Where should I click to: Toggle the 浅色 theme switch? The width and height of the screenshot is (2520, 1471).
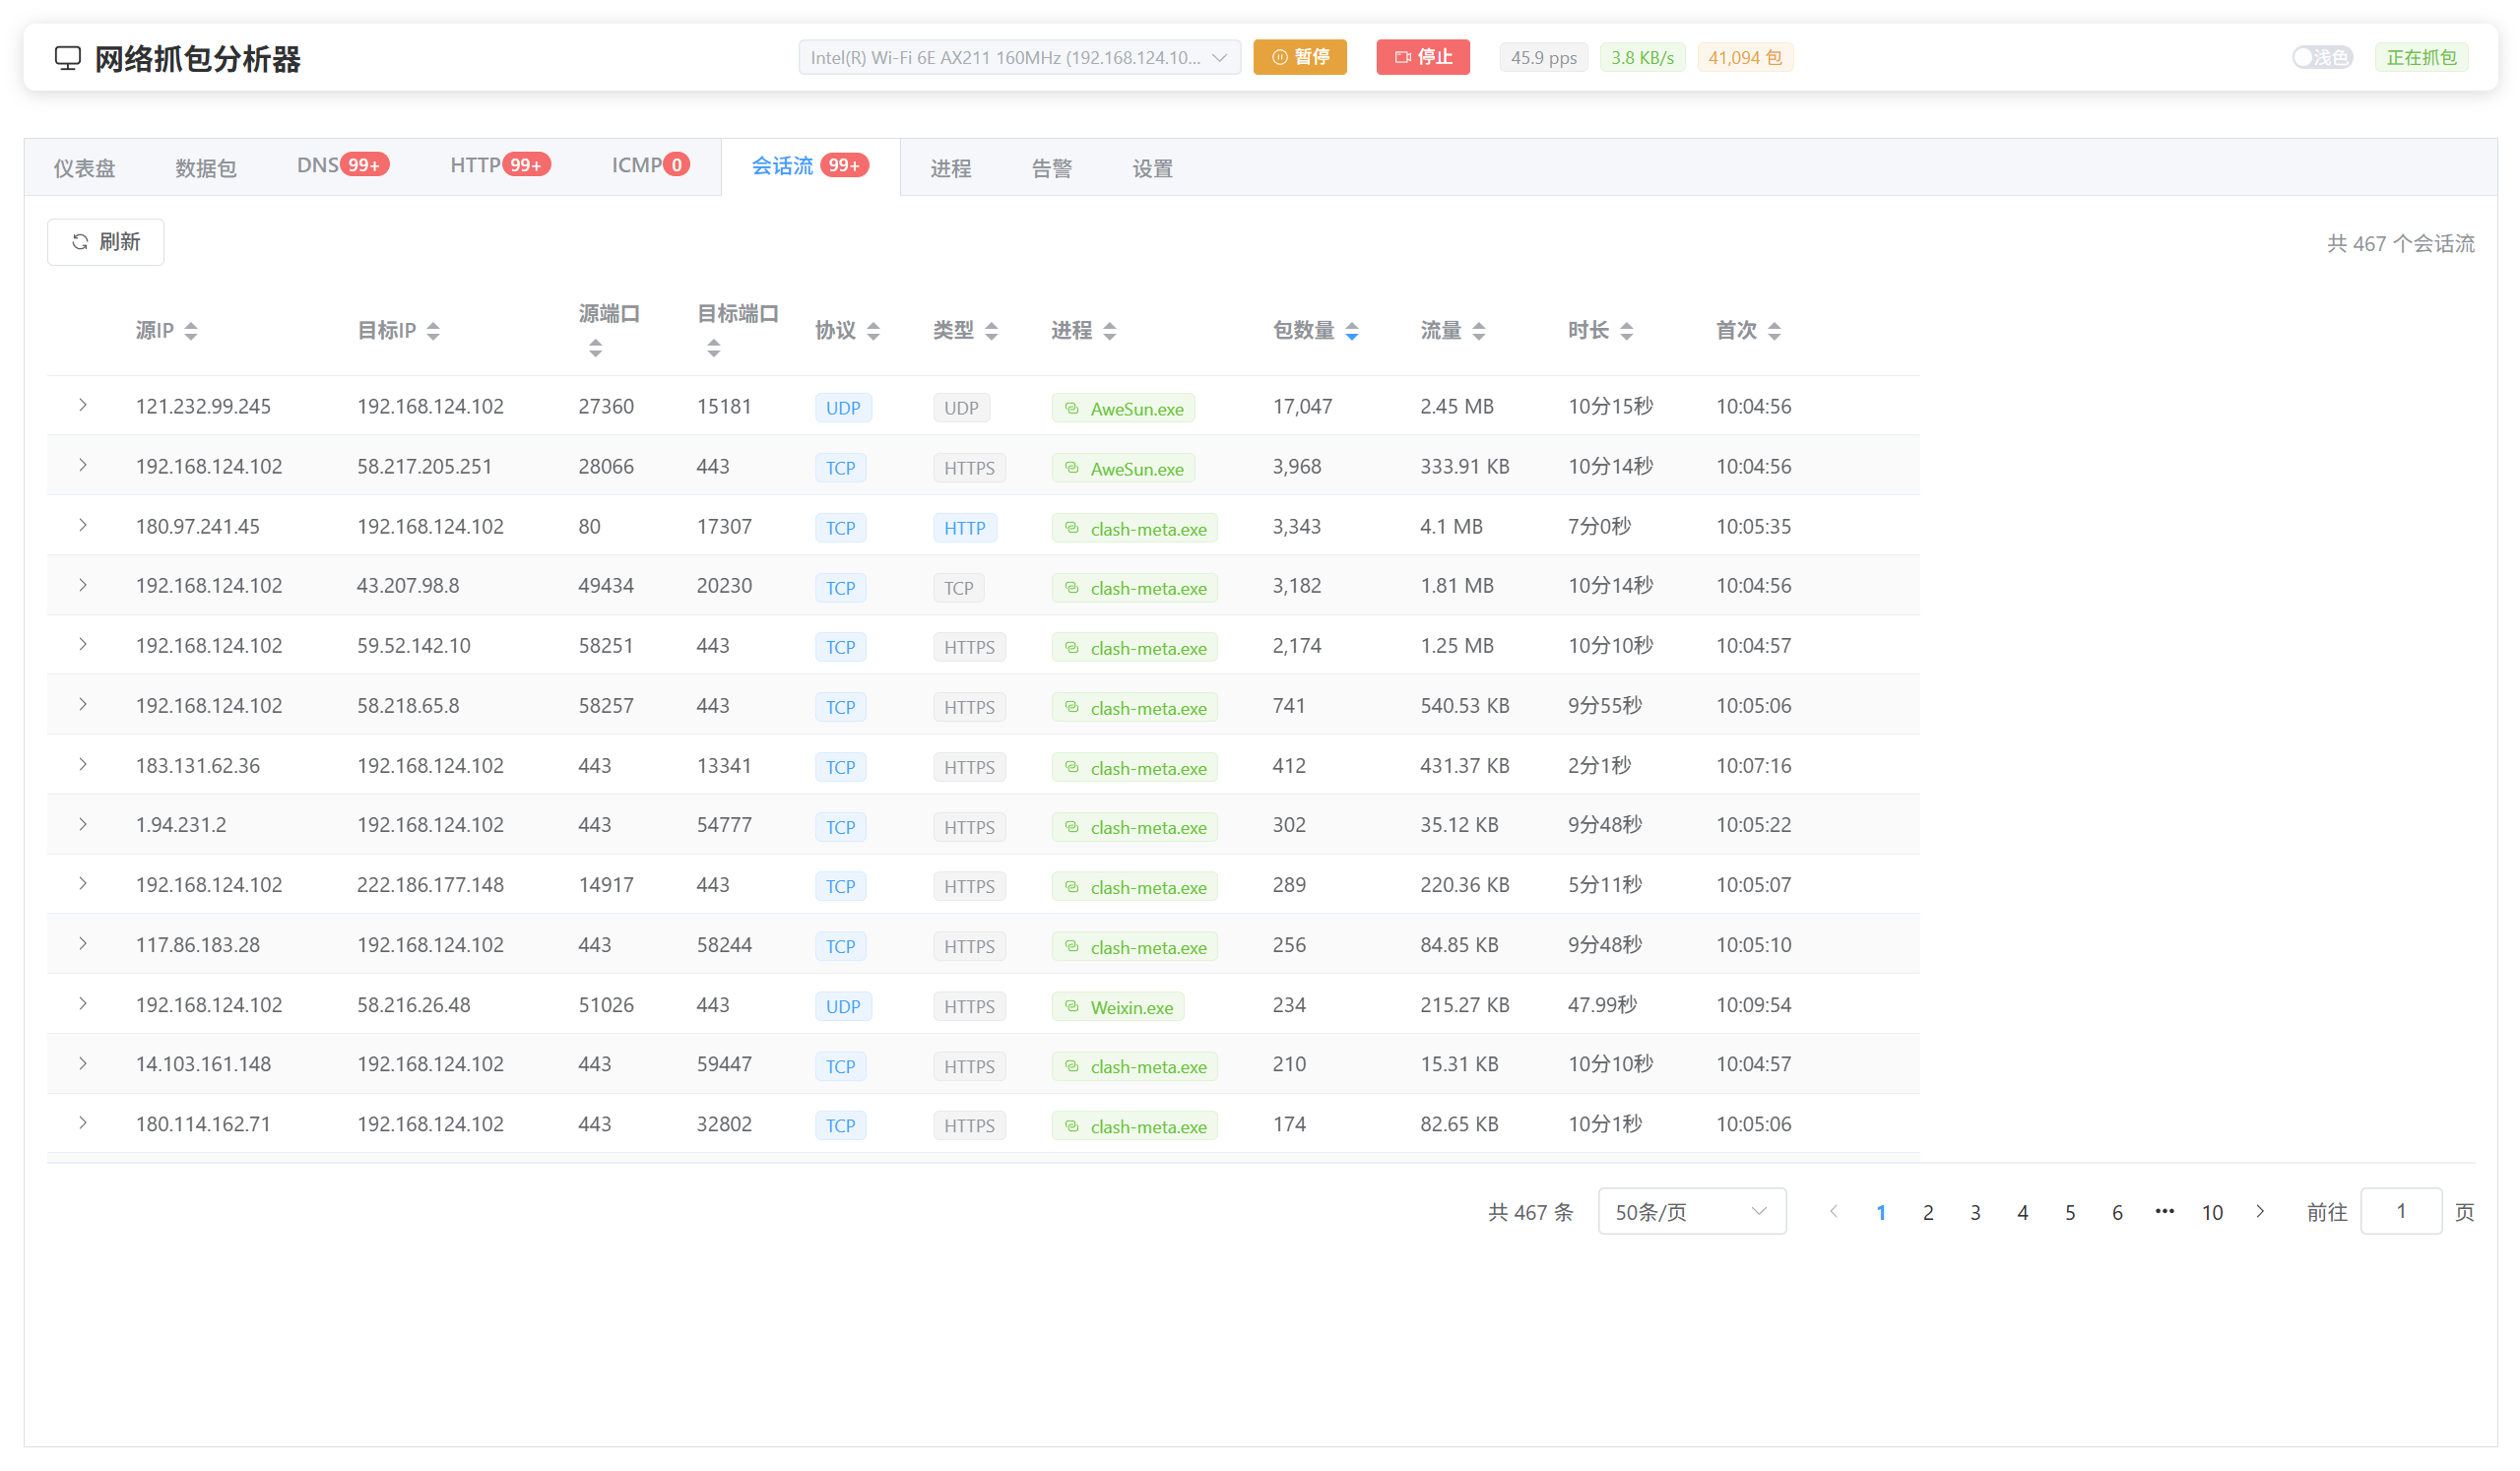click(2321, 57)
